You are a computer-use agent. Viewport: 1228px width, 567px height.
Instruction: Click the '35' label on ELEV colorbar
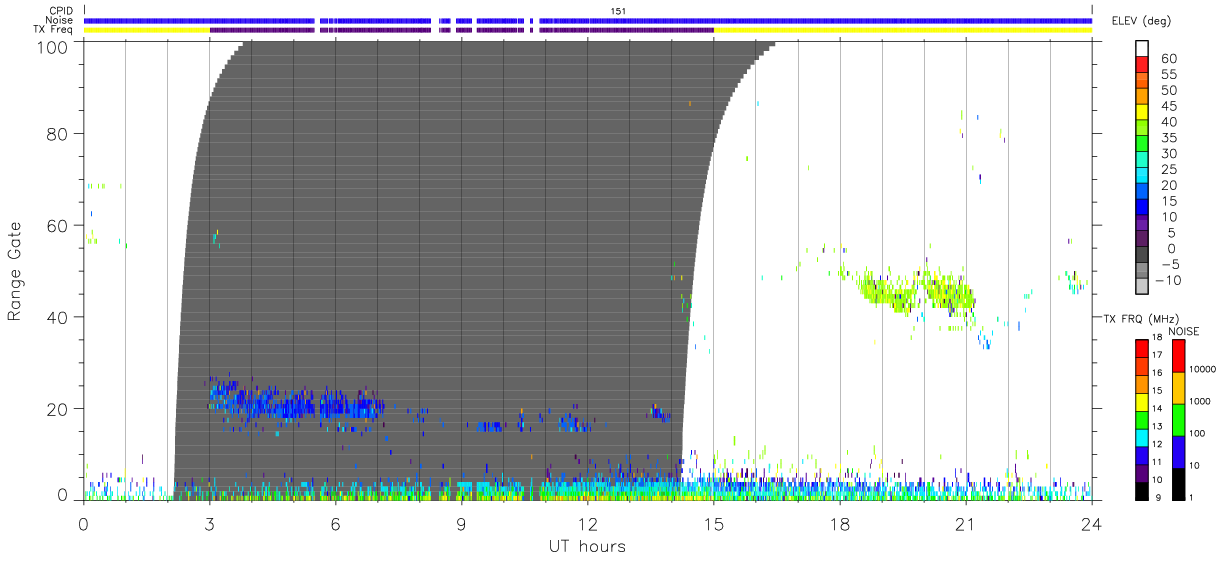[x=1168, y=137]
